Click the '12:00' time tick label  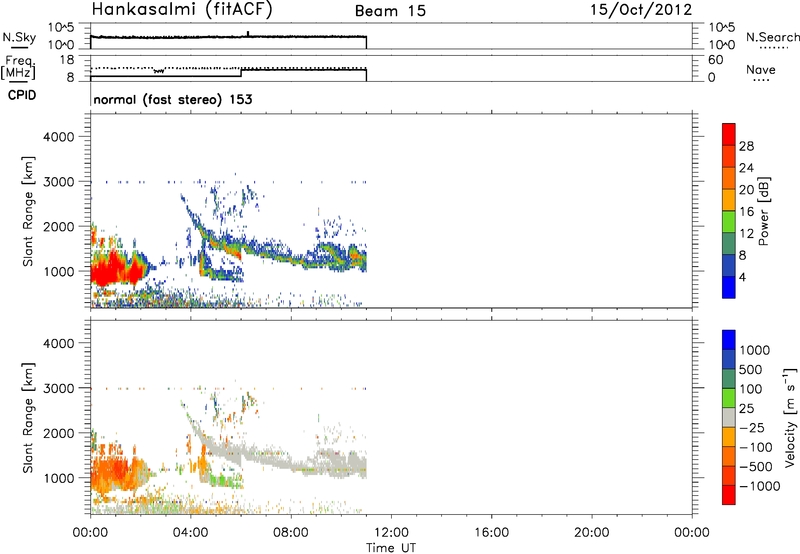coord(391,533)
